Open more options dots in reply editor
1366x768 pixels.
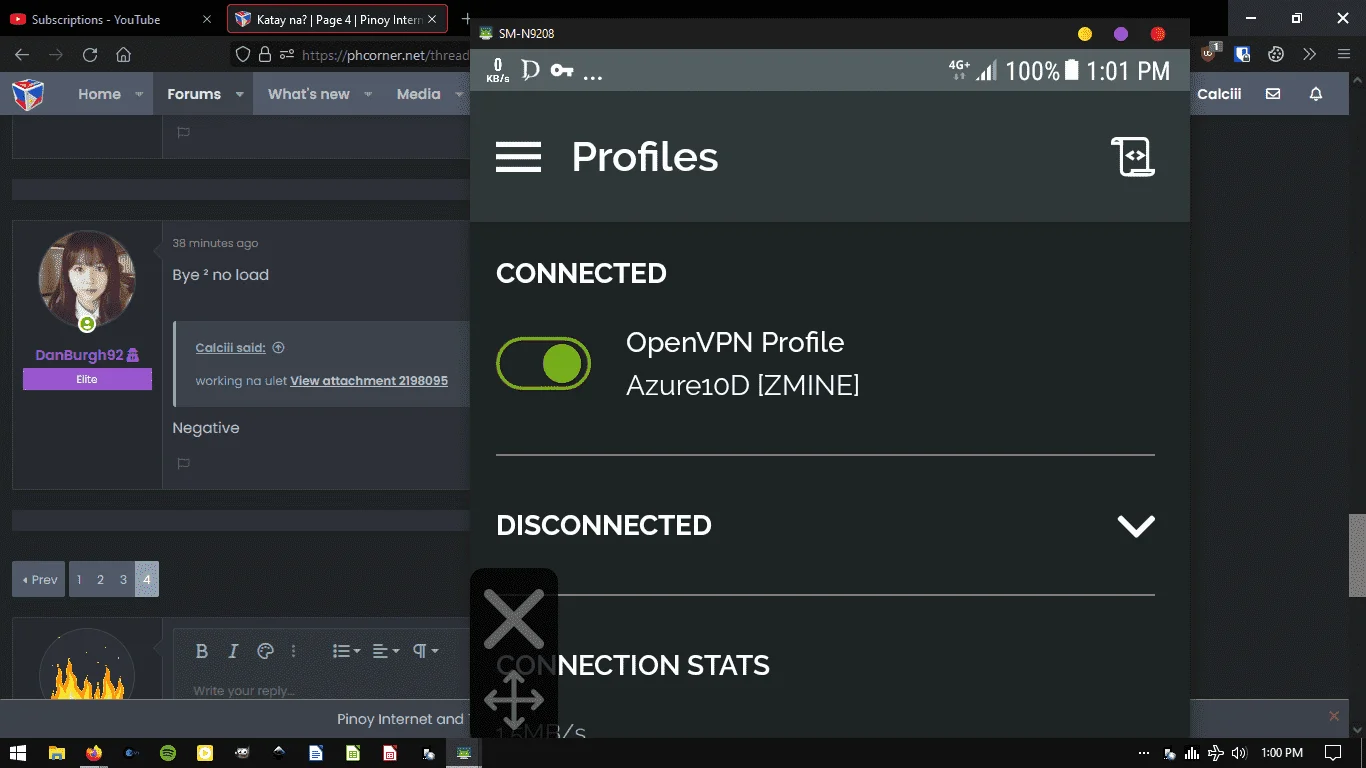point(293,651)
